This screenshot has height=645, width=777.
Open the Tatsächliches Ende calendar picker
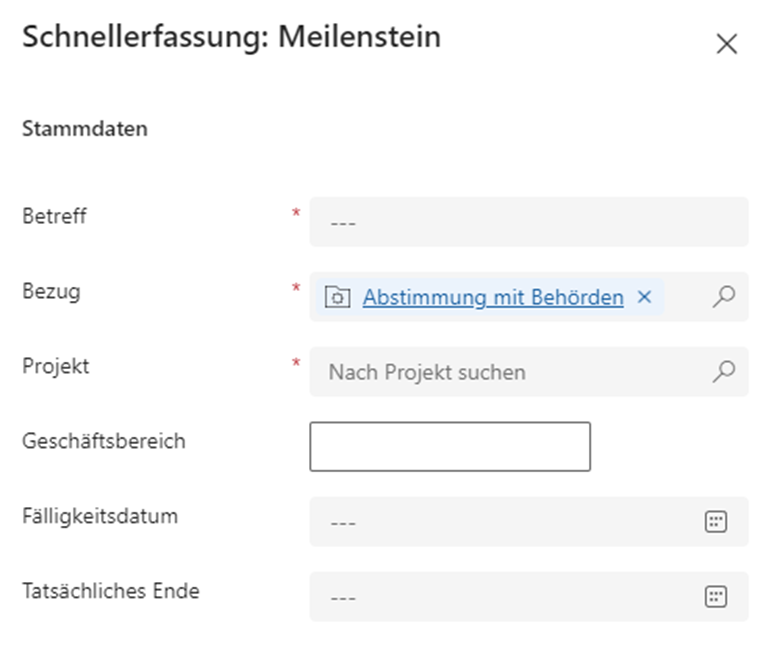[x=716, y=597]
